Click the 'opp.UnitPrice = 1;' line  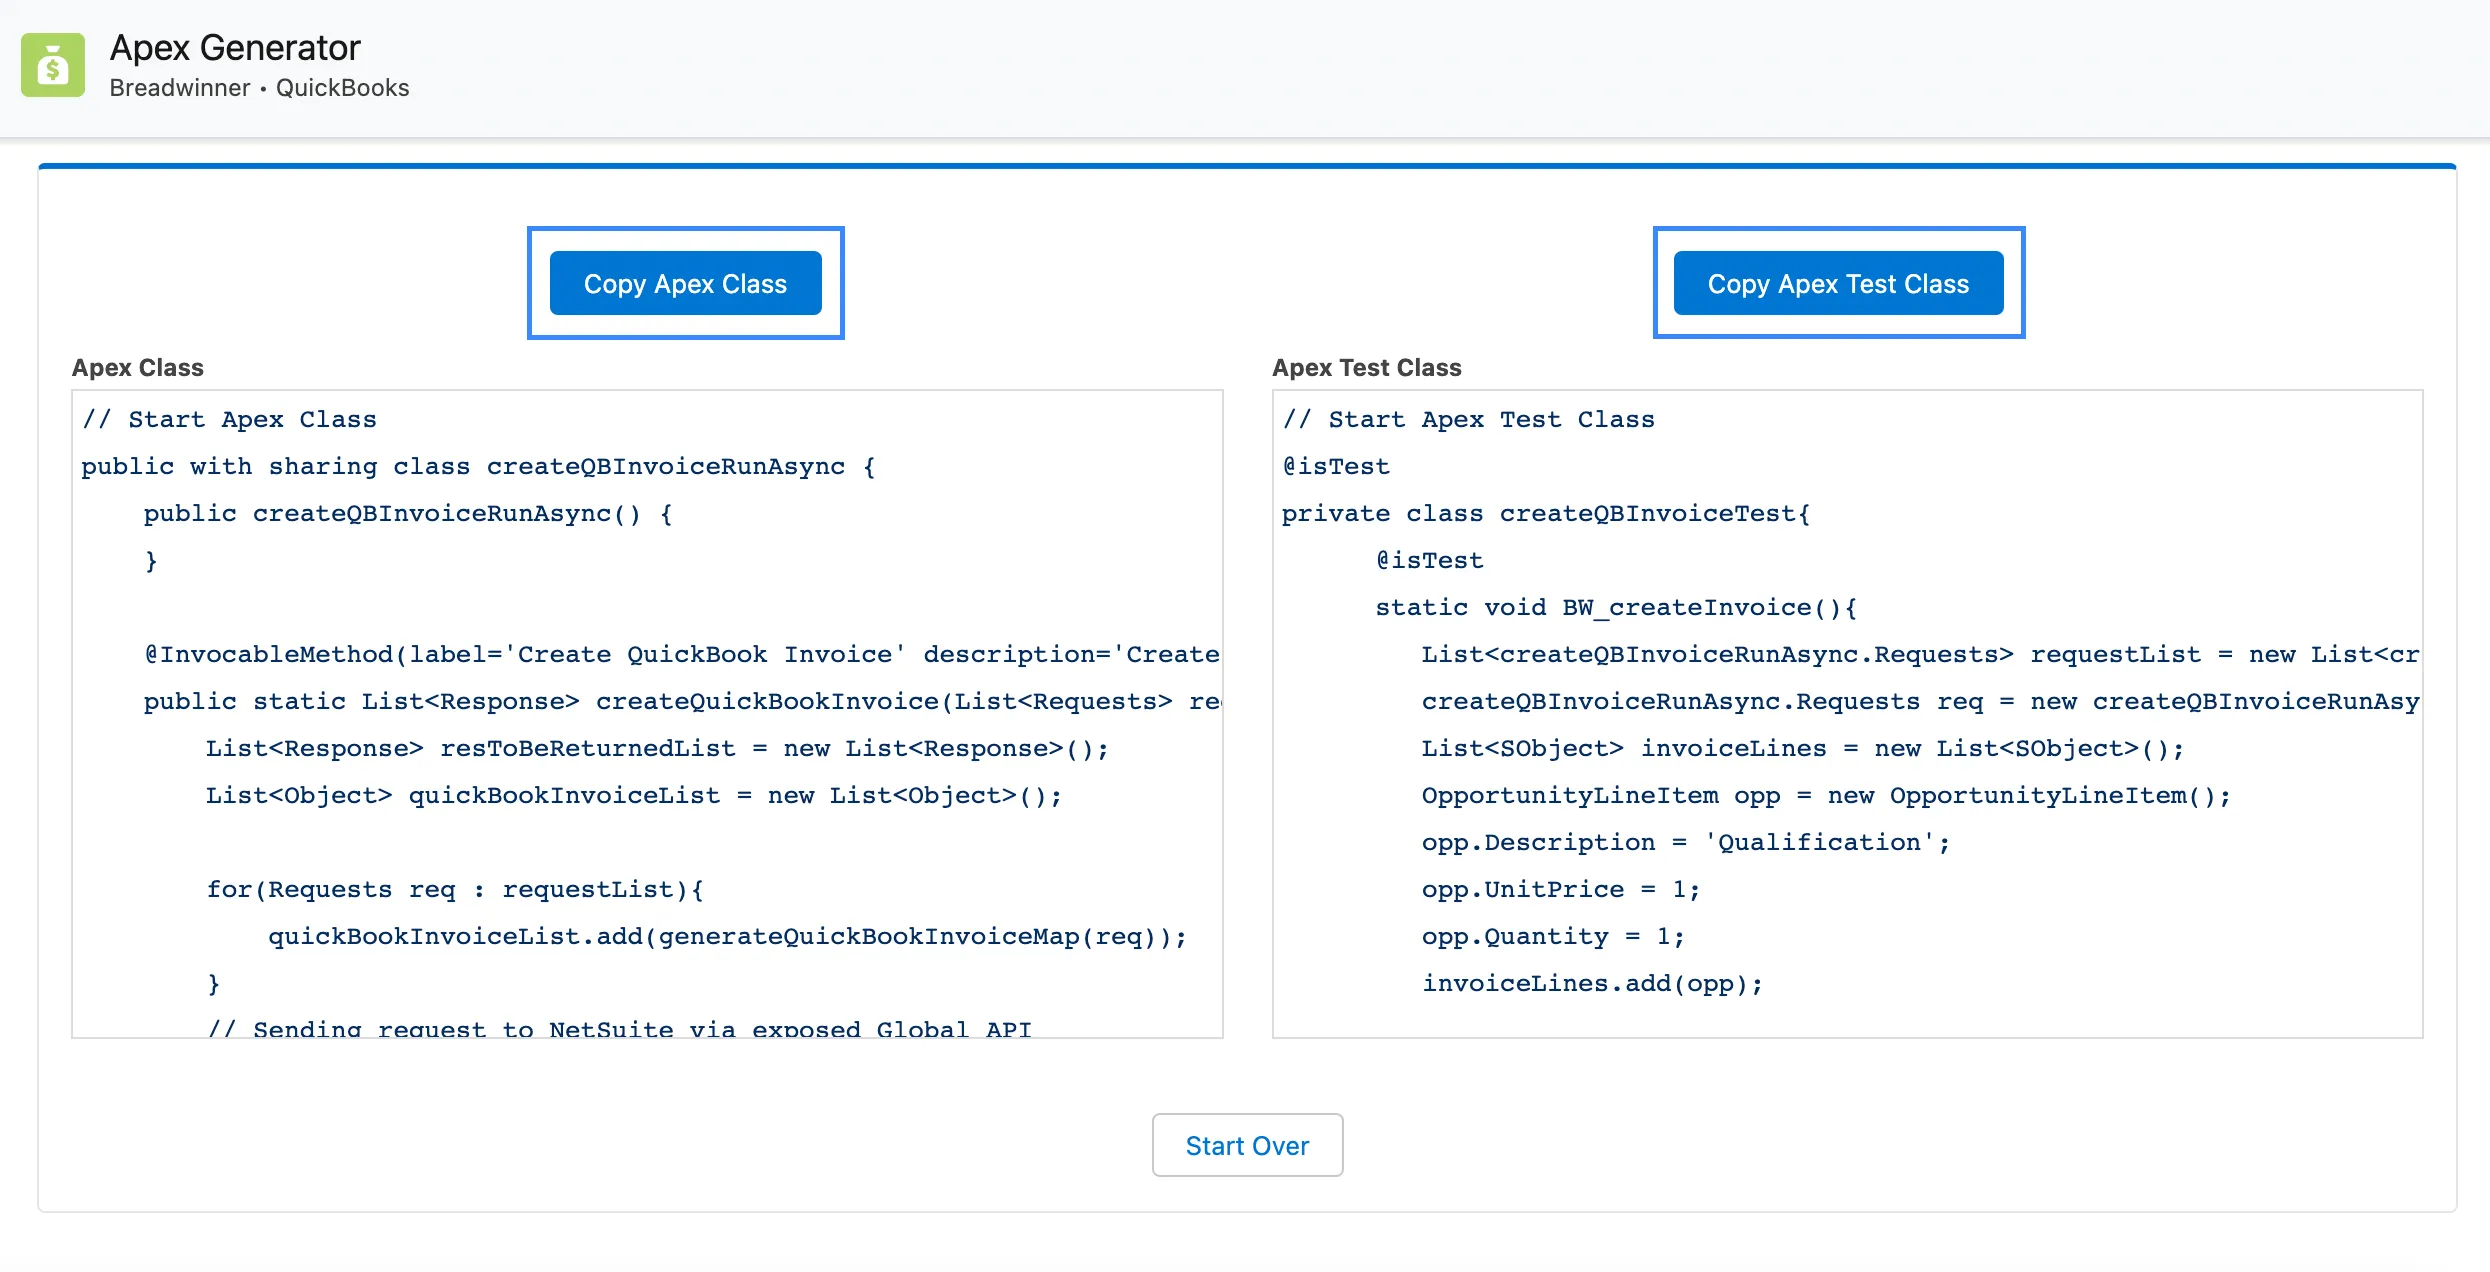(x=1561, y=889)
